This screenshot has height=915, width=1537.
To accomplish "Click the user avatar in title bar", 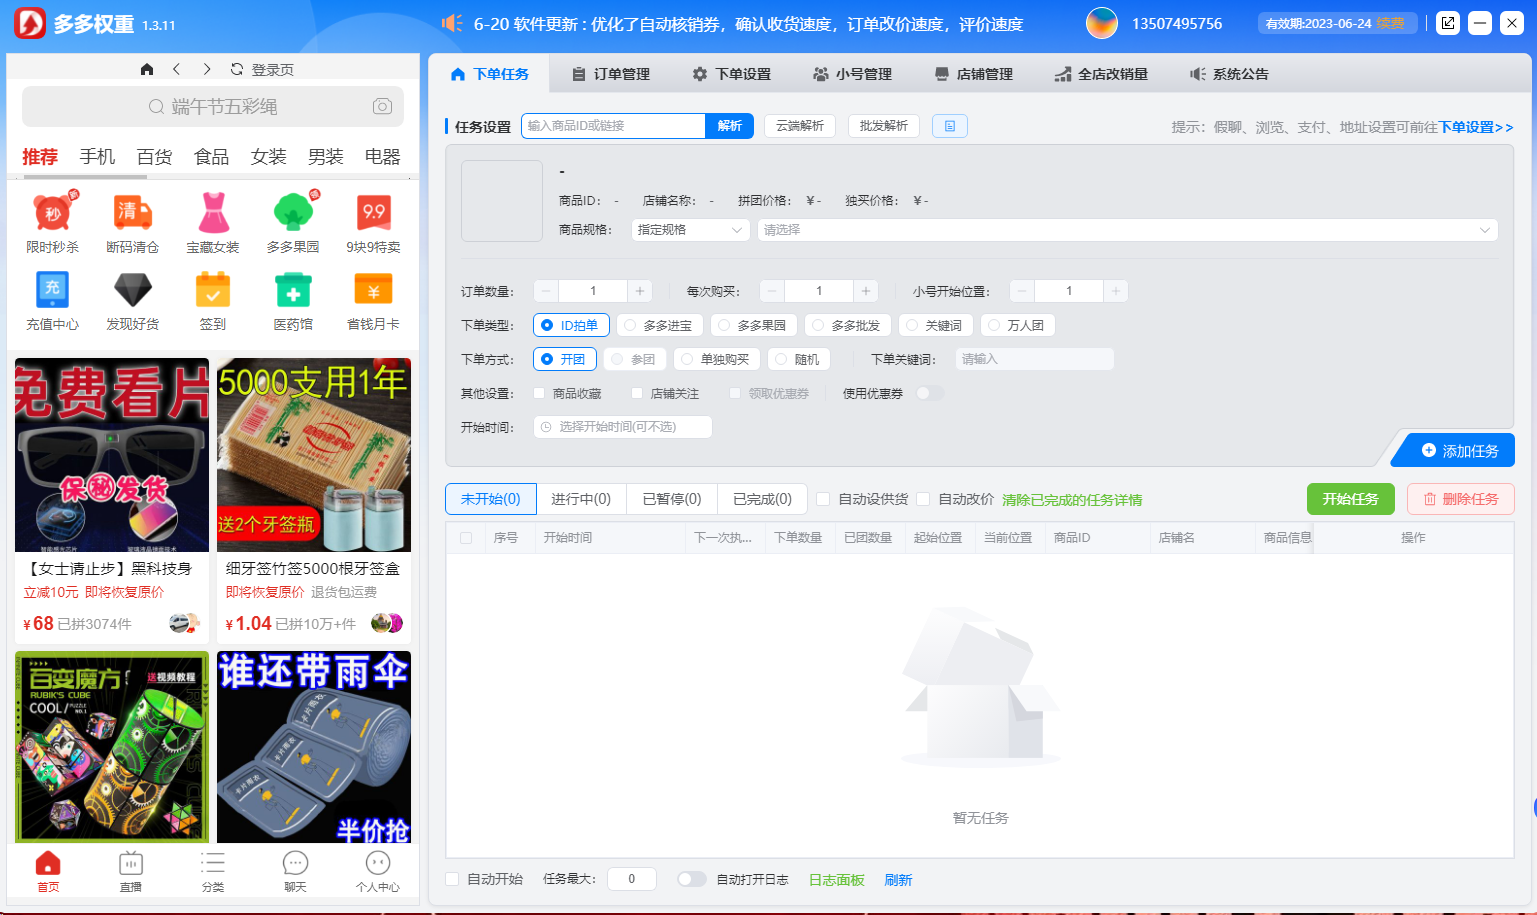I will click(x=1102, y=23).
